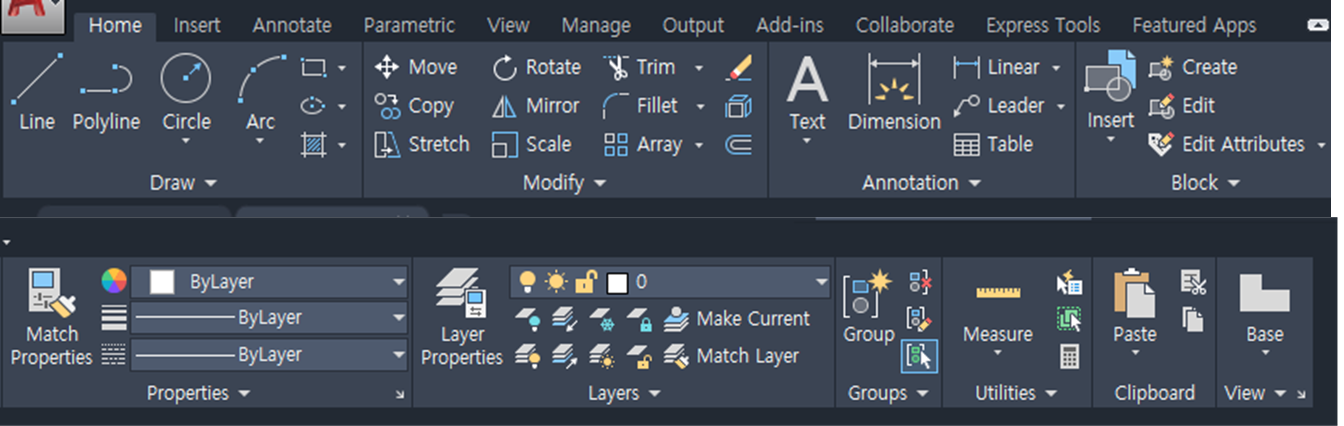Toggle the ribbon minimize button
The width and height of the screenshot is (1344, 426).
[x=1318, y=26]
